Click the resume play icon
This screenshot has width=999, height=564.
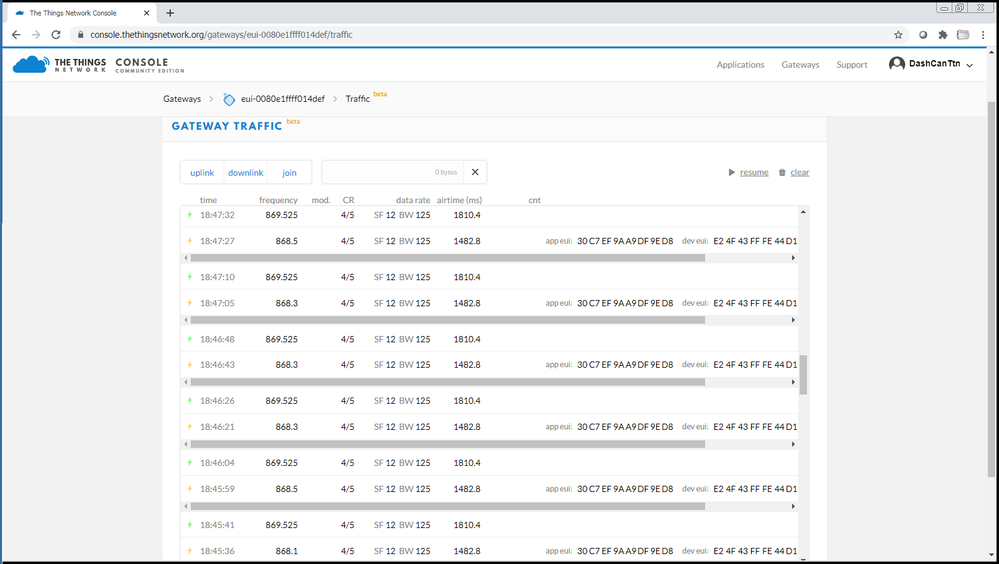tap(731, 172)
